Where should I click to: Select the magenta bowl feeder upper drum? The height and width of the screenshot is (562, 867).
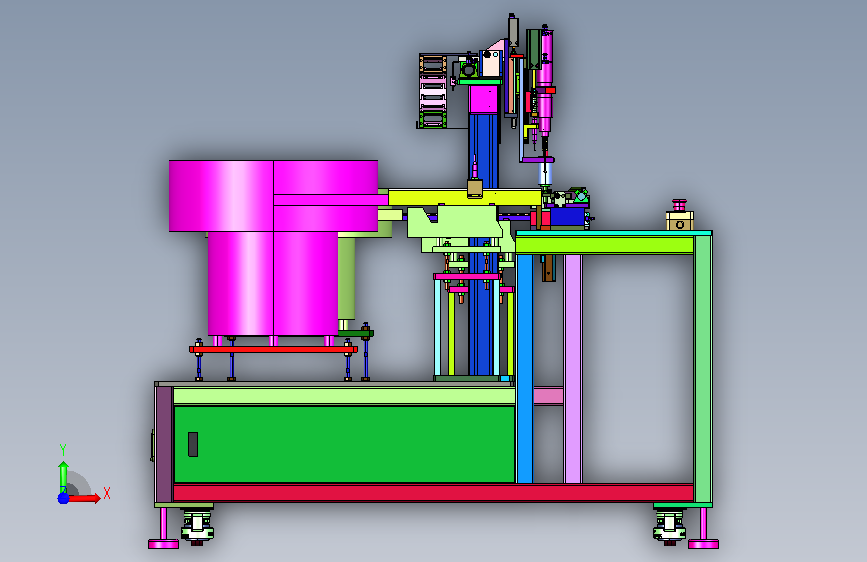[273, 196]
